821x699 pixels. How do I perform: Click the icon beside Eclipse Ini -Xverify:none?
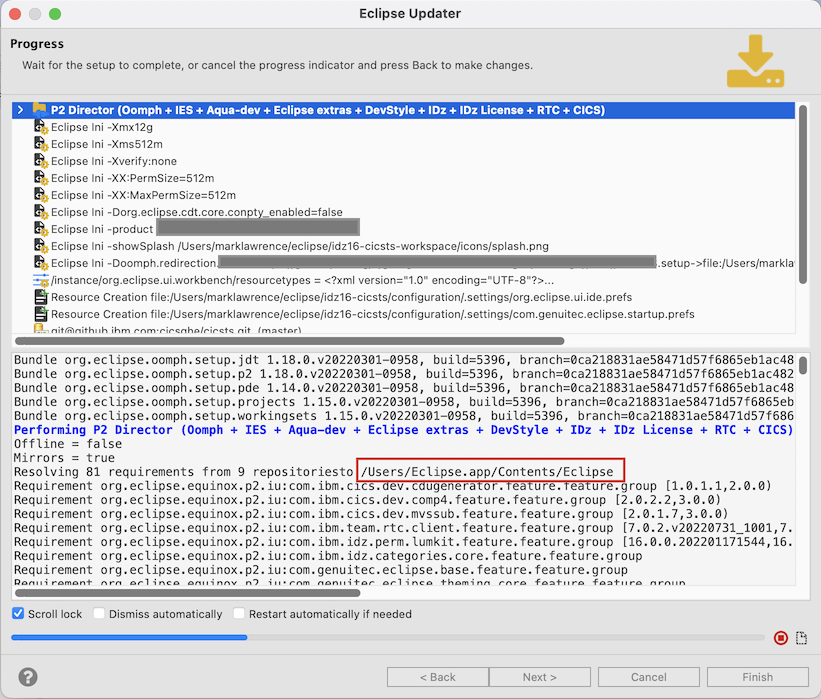(40, 161)
